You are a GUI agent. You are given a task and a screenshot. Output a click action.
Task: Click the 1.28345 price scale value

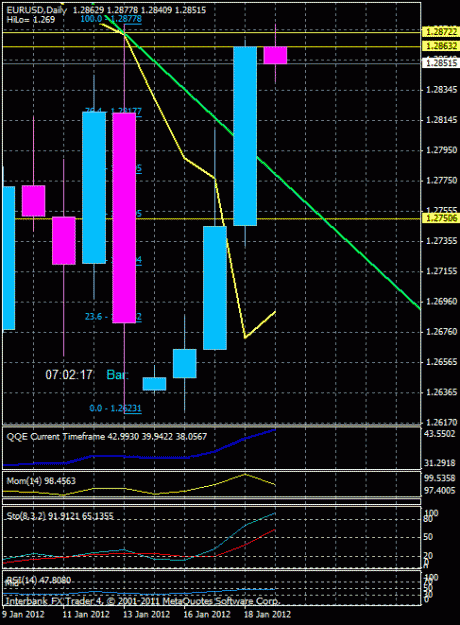click(442, 90)
